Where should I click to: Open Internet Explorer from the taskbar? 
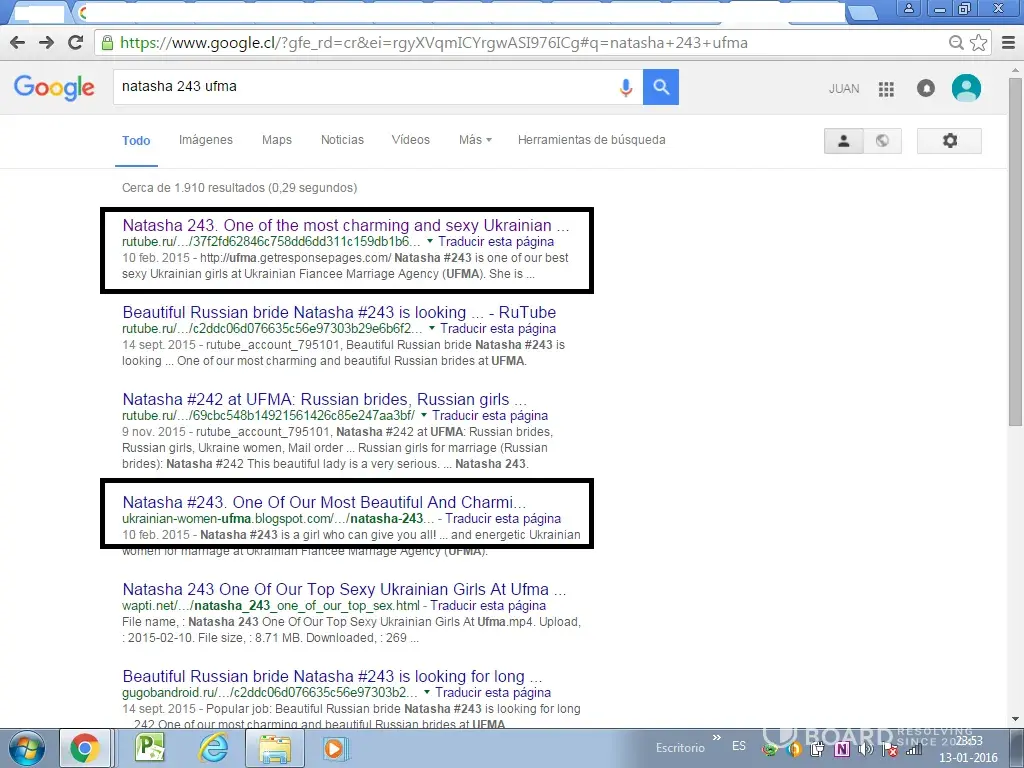pyautogui.click(x=213, y=747)
